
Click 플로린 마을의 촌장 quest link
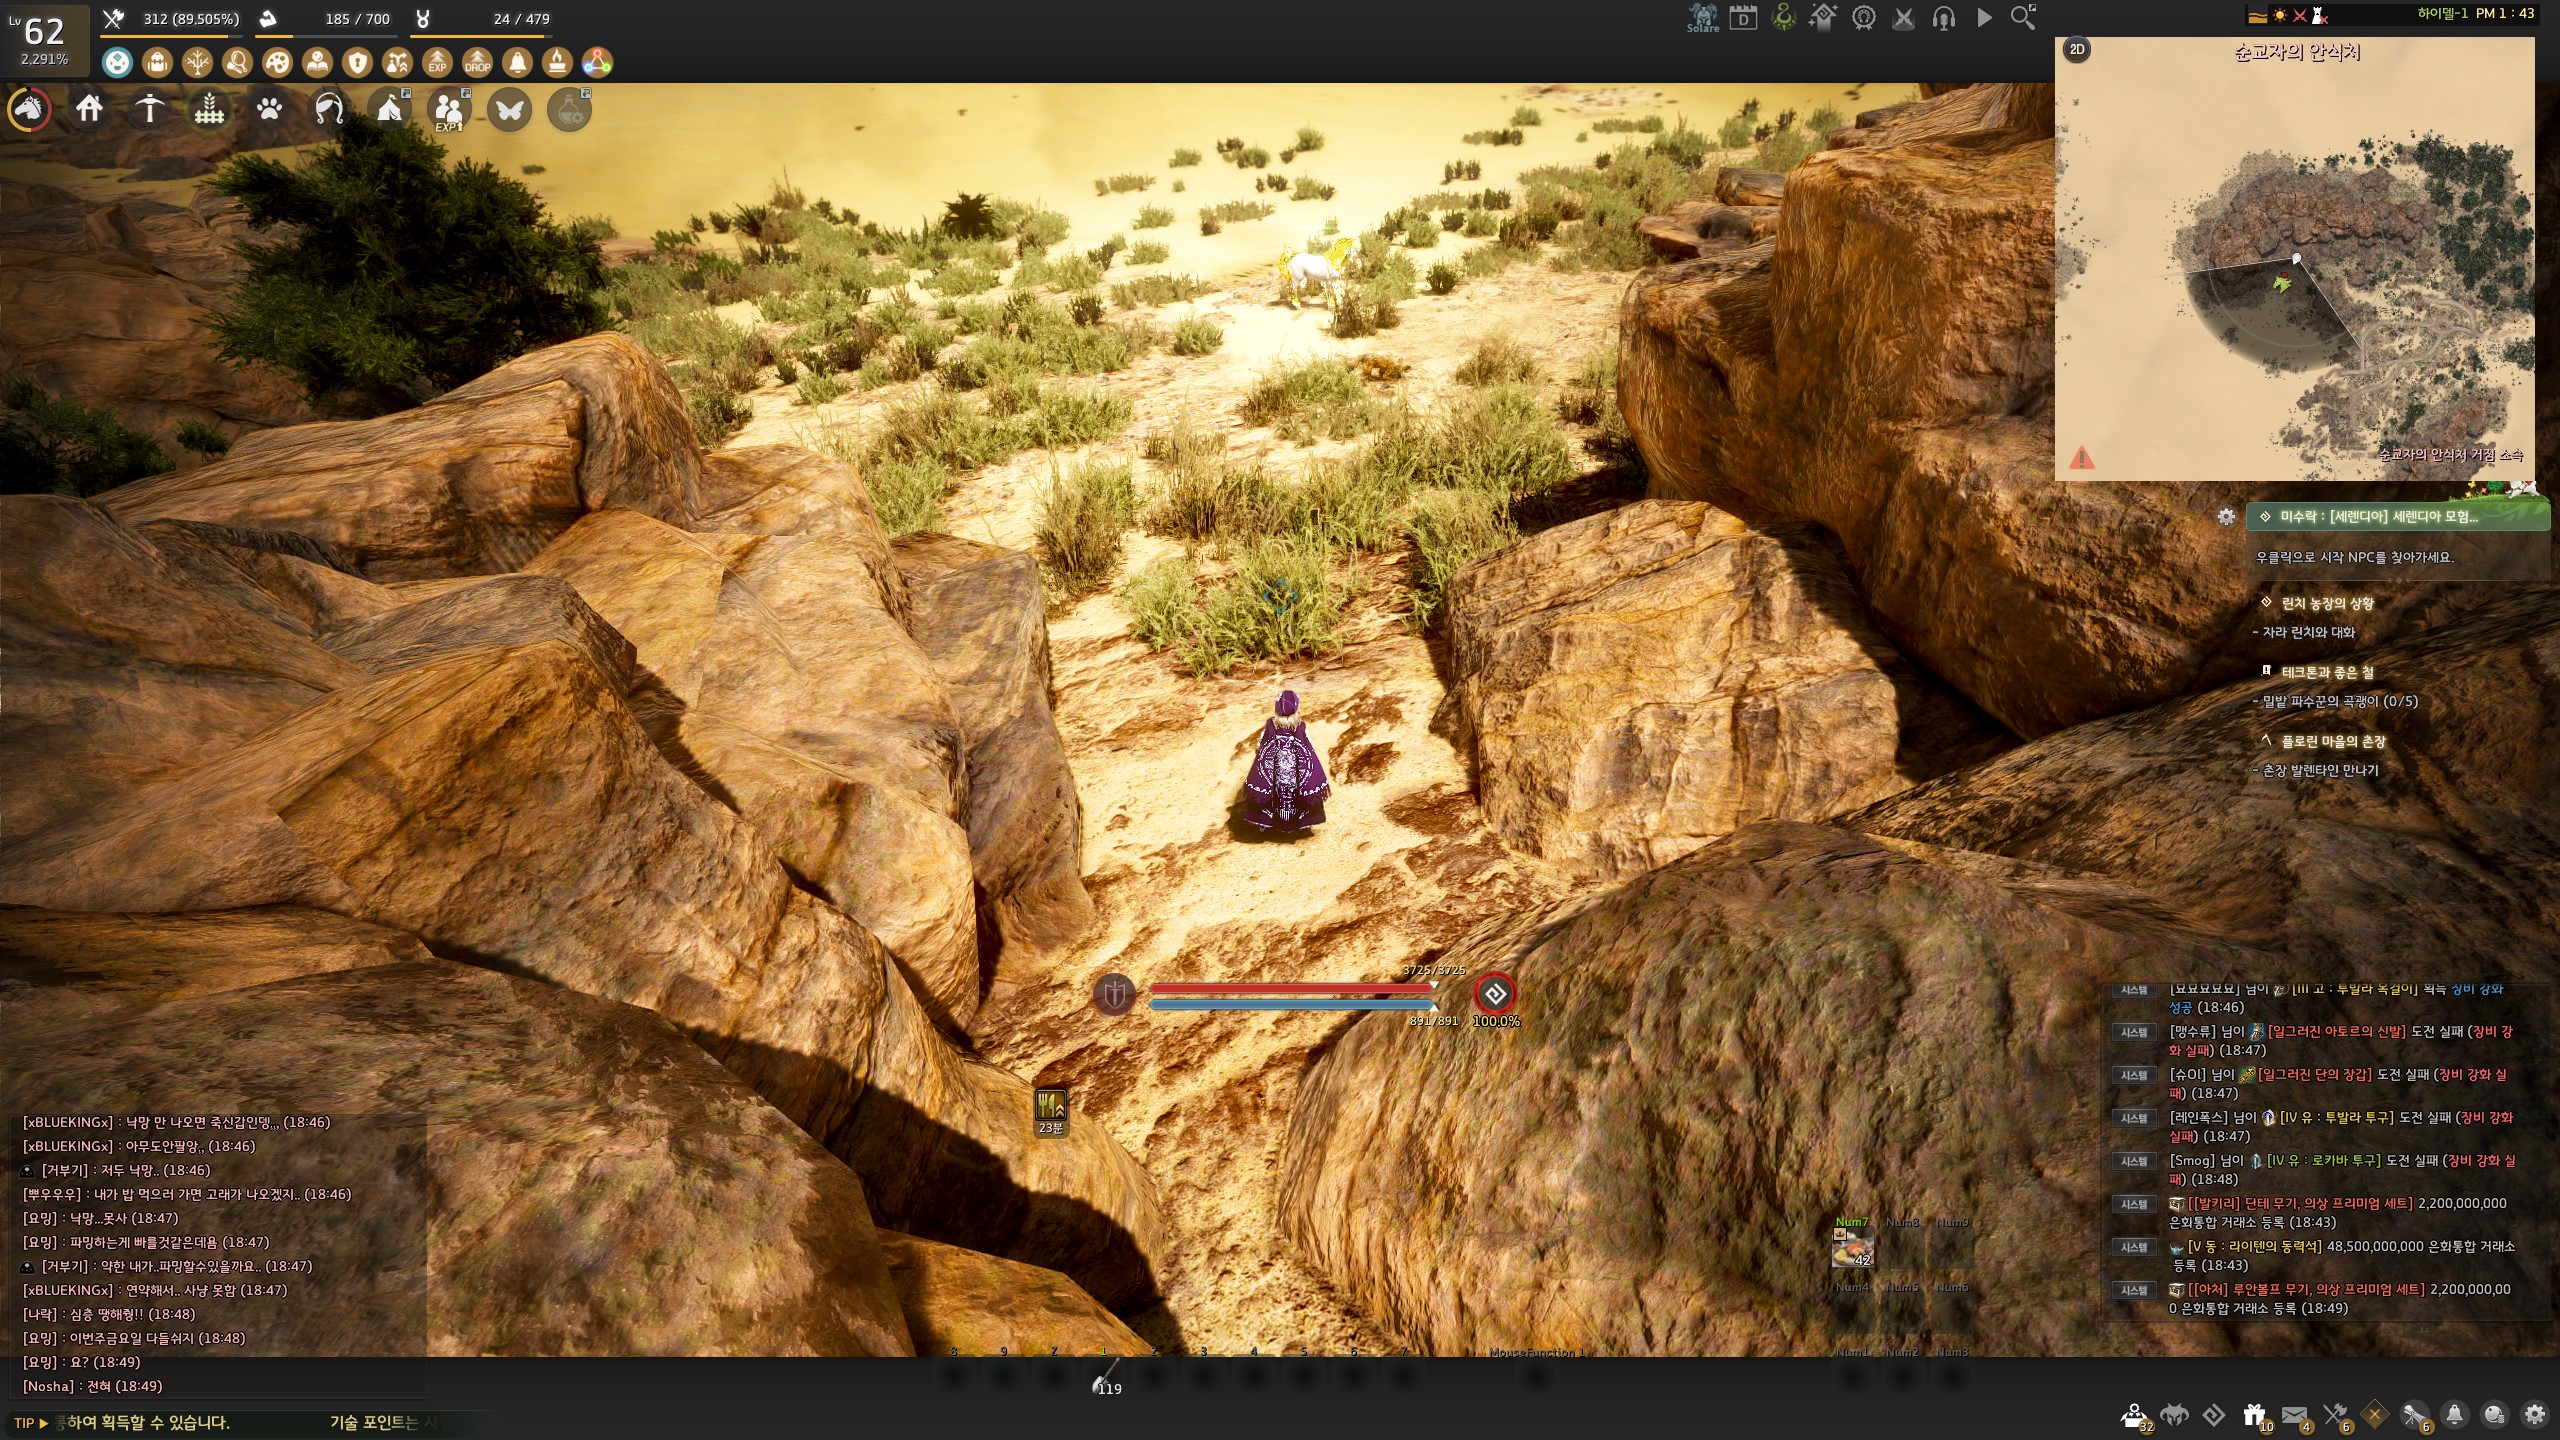(x=2332, y=741)
